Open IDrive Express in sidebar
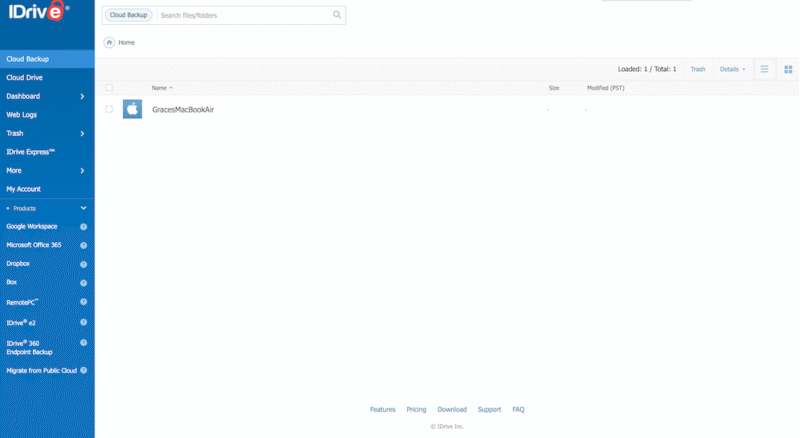Viewport: 800px width, 438px height. click(31, 152)
